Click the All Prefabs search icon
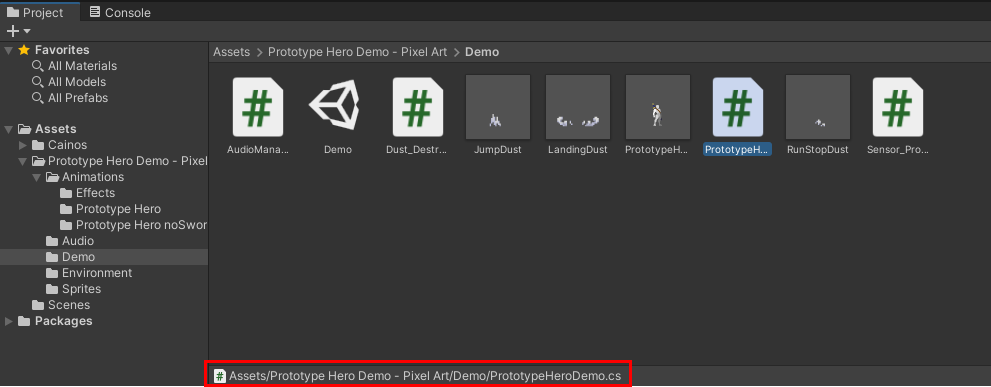This screenshot has height=387, width=991. [x=38, y=98]
